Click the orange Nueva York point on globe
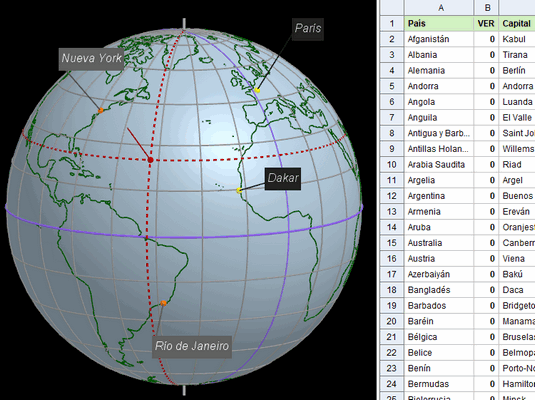Image resolution: width=535 pixels, height=400 pixels. (x=101, y=110)
